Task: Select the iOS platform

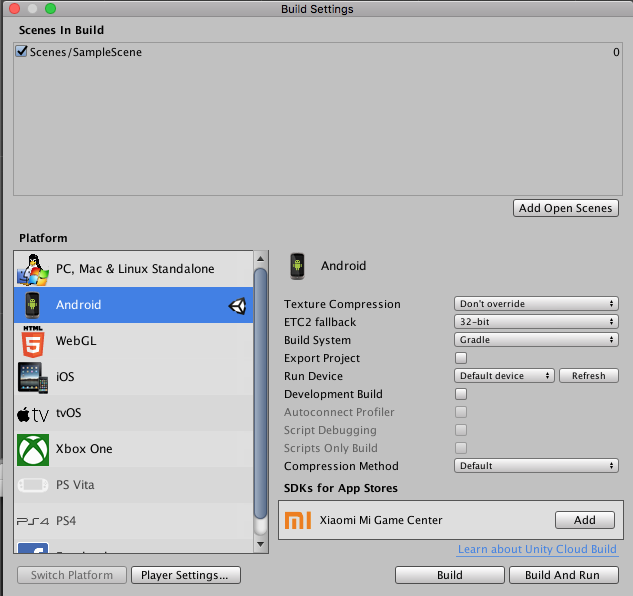Action: tap(134, 377)
